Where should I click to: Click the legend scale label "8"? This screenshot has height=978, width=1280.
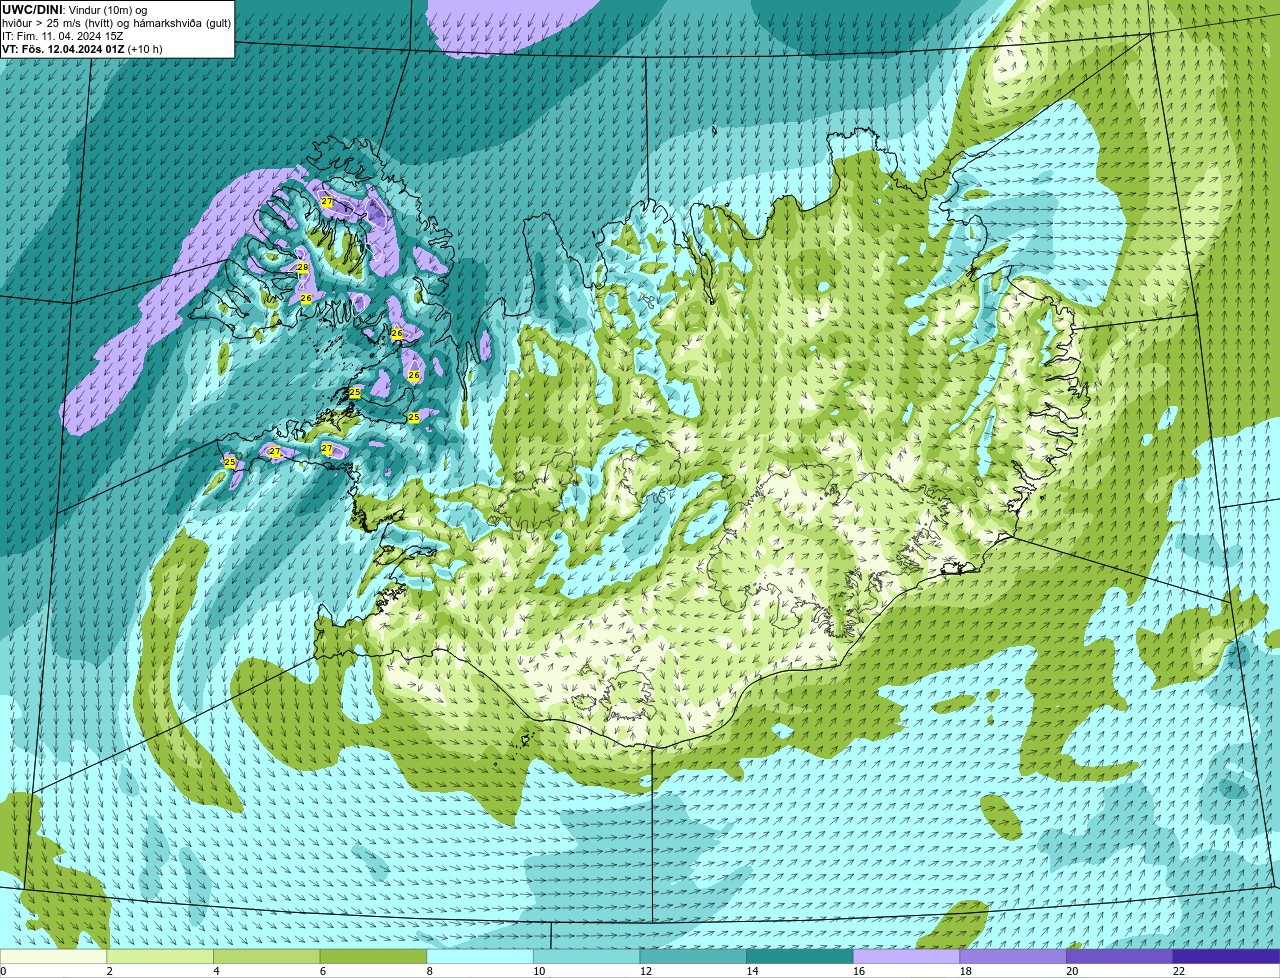point(429,971)
